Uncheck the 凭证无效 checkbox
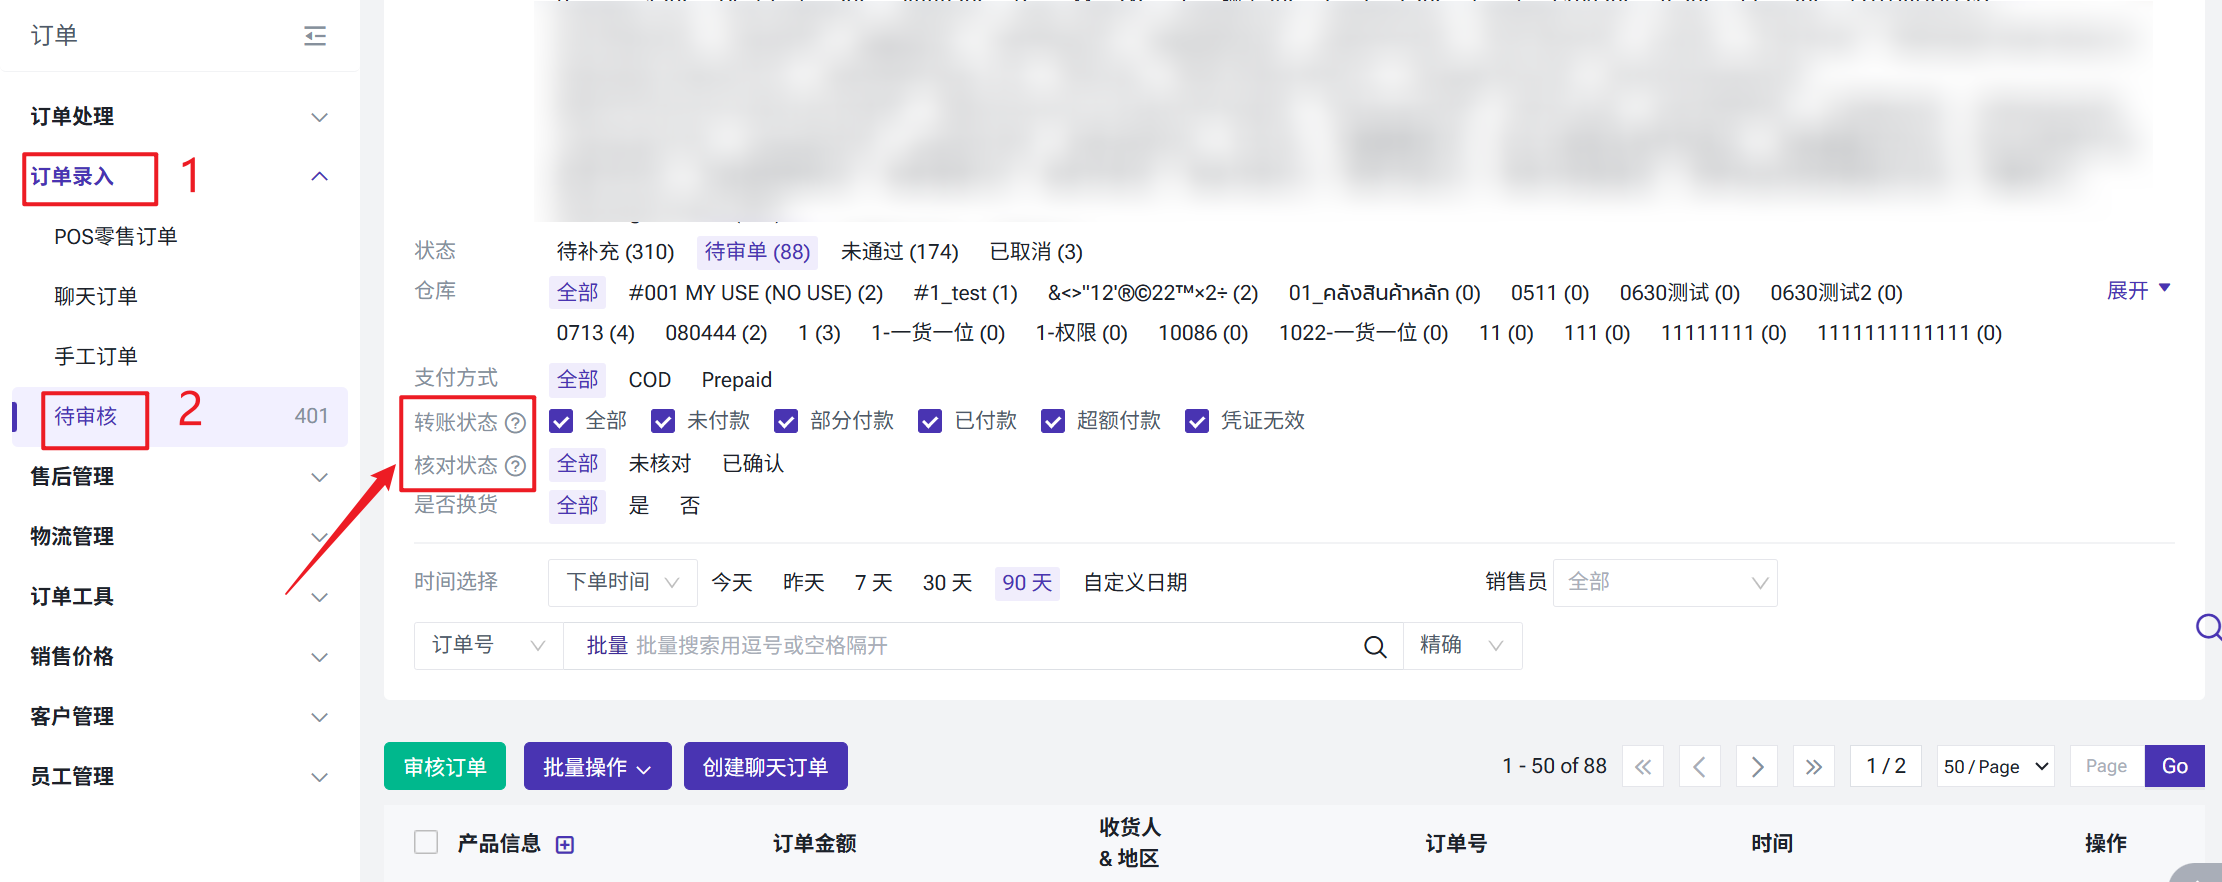The image size is (2222, 882). 1197,421
